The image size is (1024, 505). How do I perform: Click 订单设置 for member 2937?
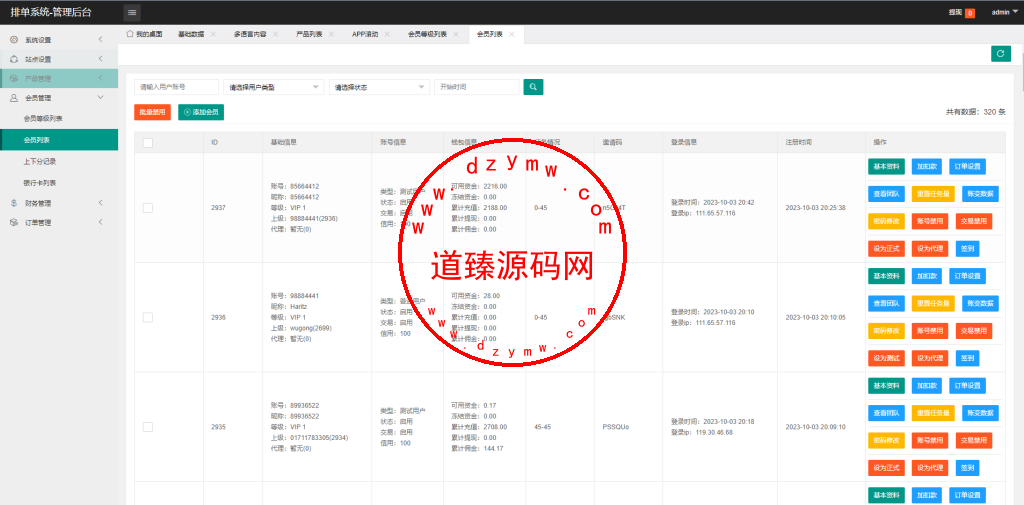[967, 167]
